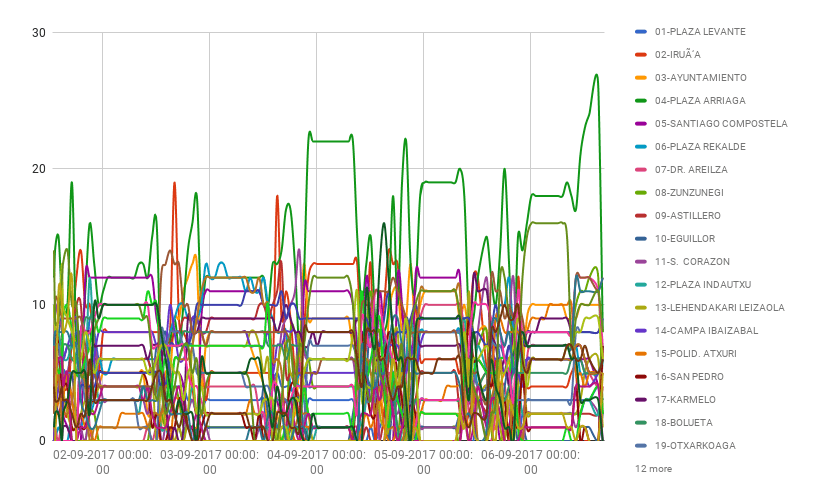Image resolution: width=813 pixels, height=502 pixels.
Task: Click the 05-SANTIAGO COMPOSTELA purple legend swatch
Action: coord(641,124)
